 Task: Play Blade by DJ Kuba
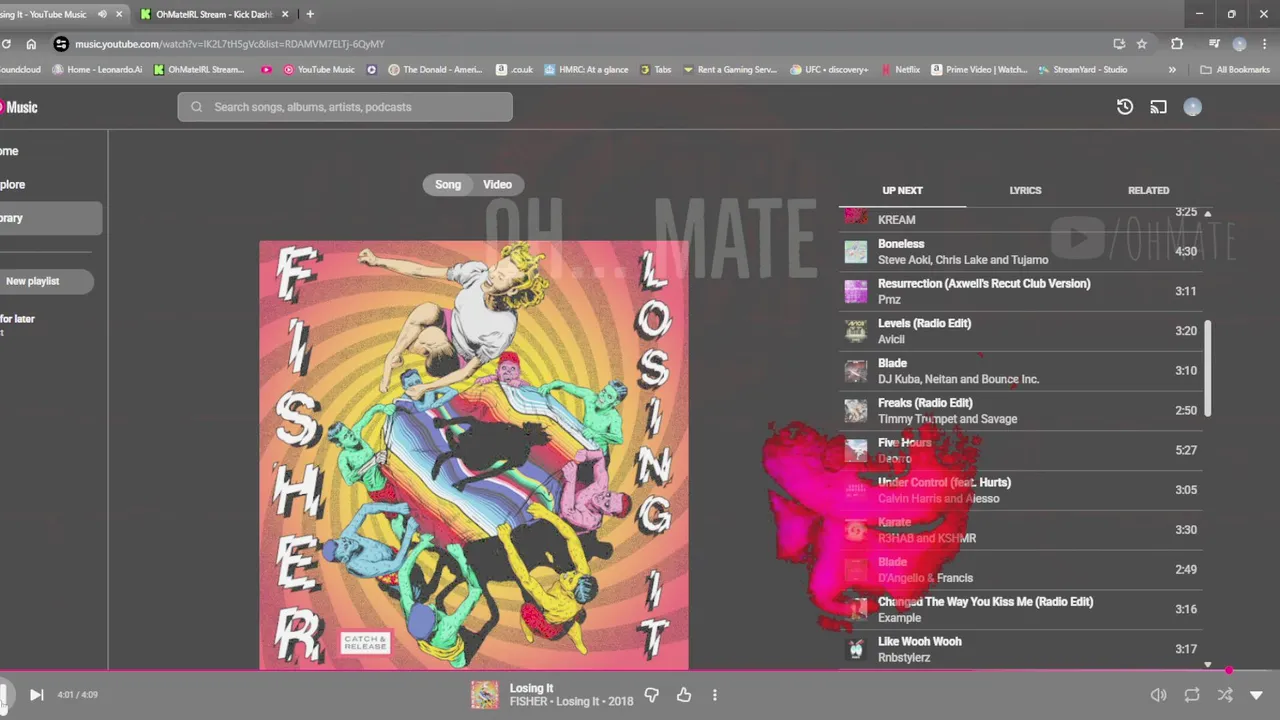pyautogui.click(x=1020, y=371)
